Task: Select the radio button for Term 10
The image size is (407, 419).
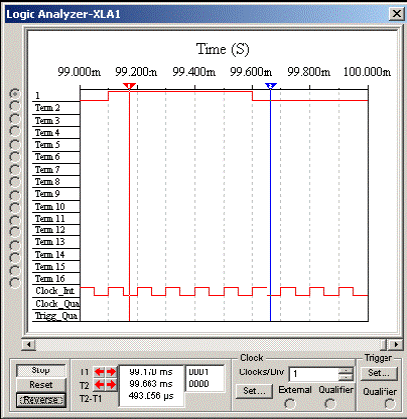Action: point(15,207)
